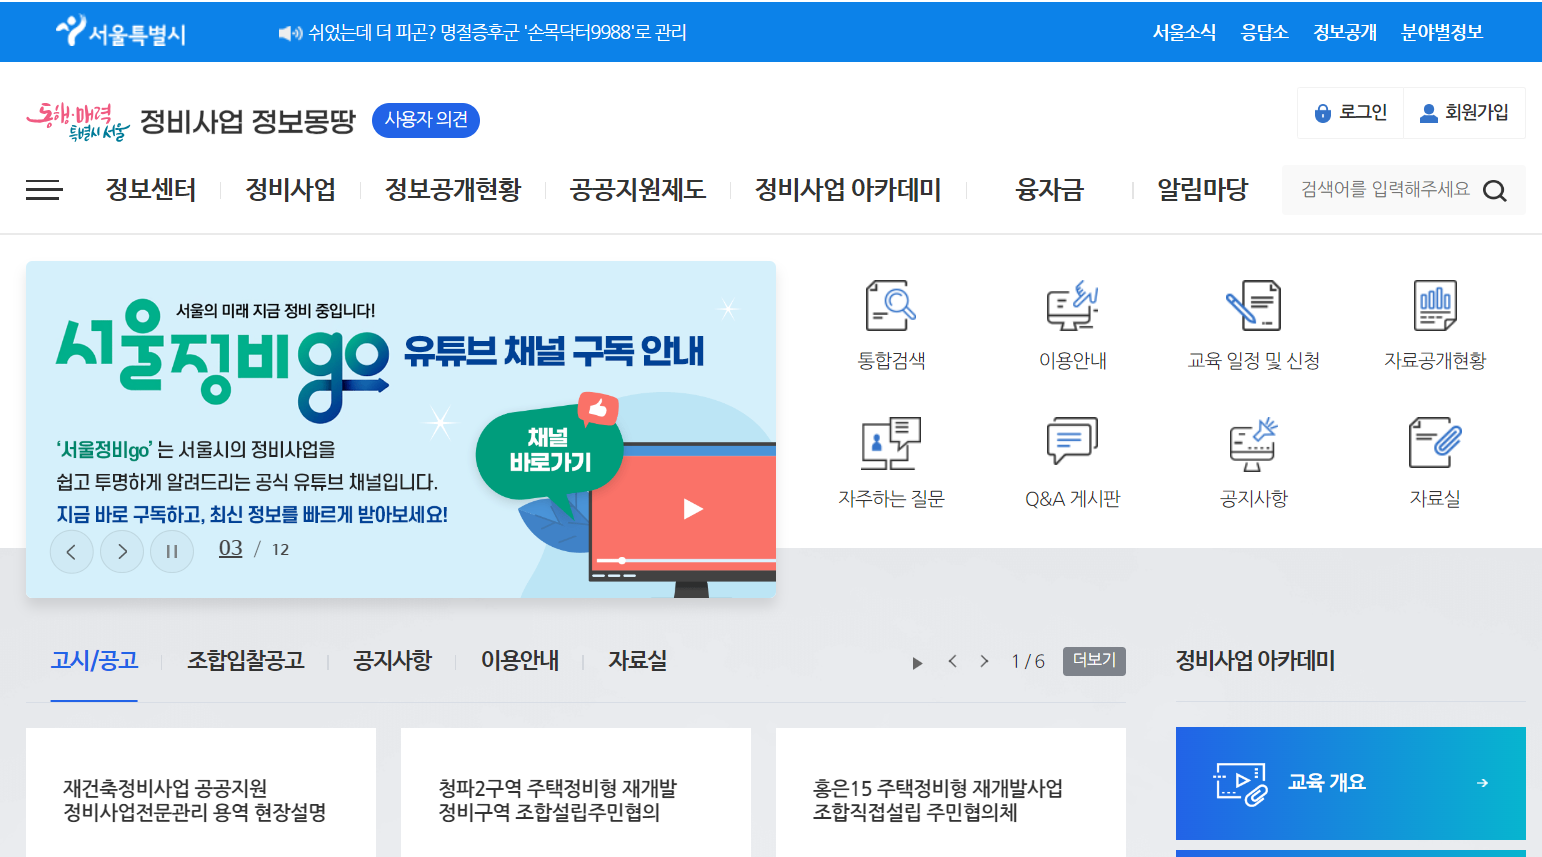Switch to the 공지사항 tab
Viewport: 1542px width, 857px height.
(x=393, y=661)
